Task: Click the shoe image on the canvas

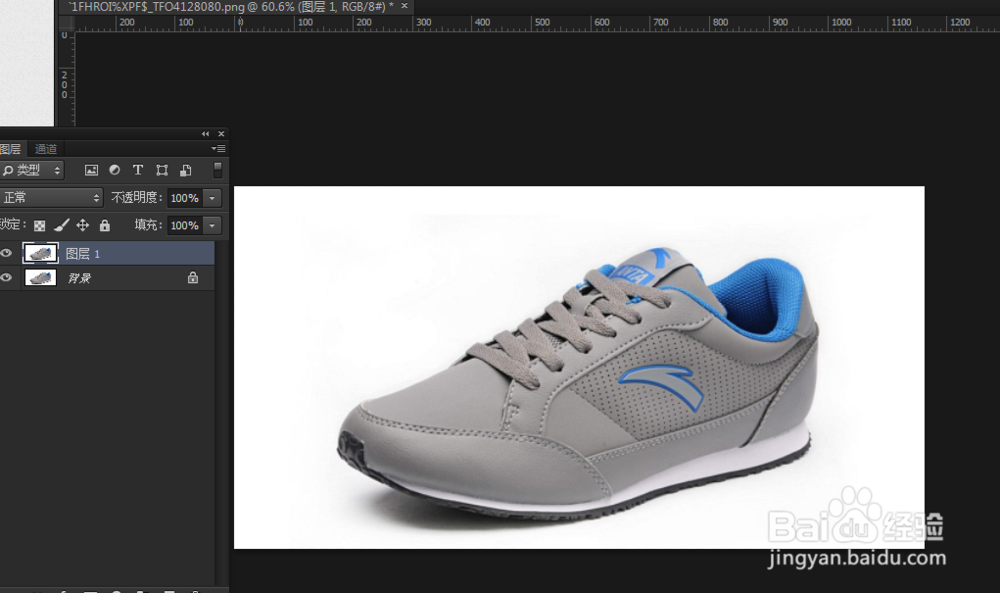Action: pos(578,385)
